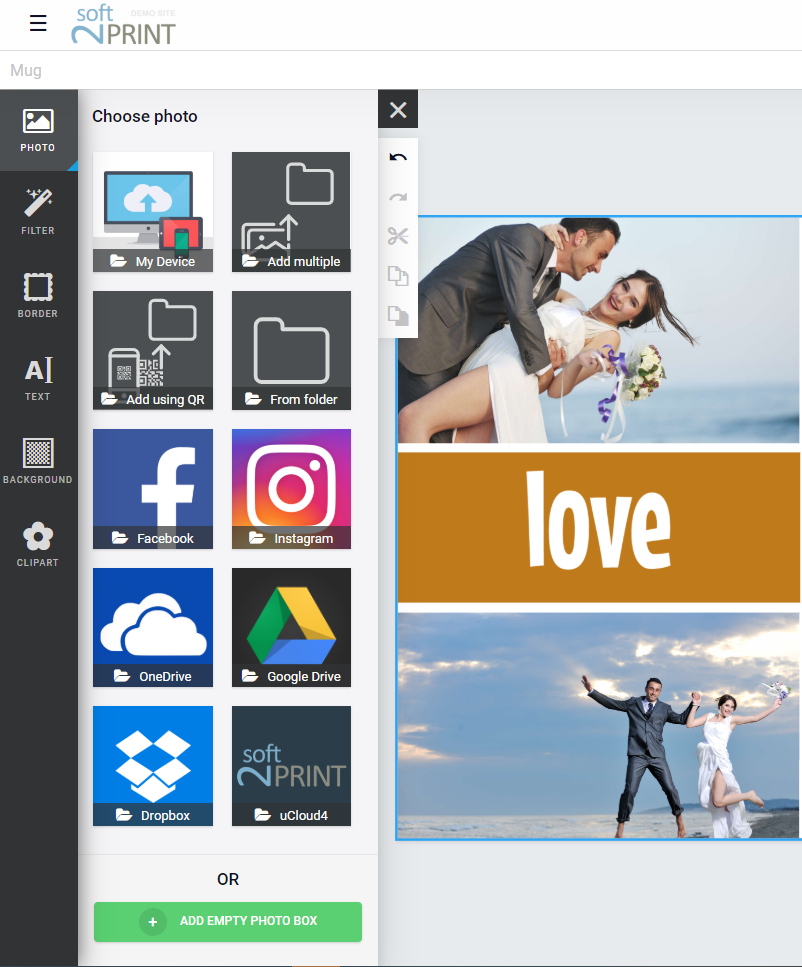
Task: Open the hamburger menu
Action: pos(38,23)
